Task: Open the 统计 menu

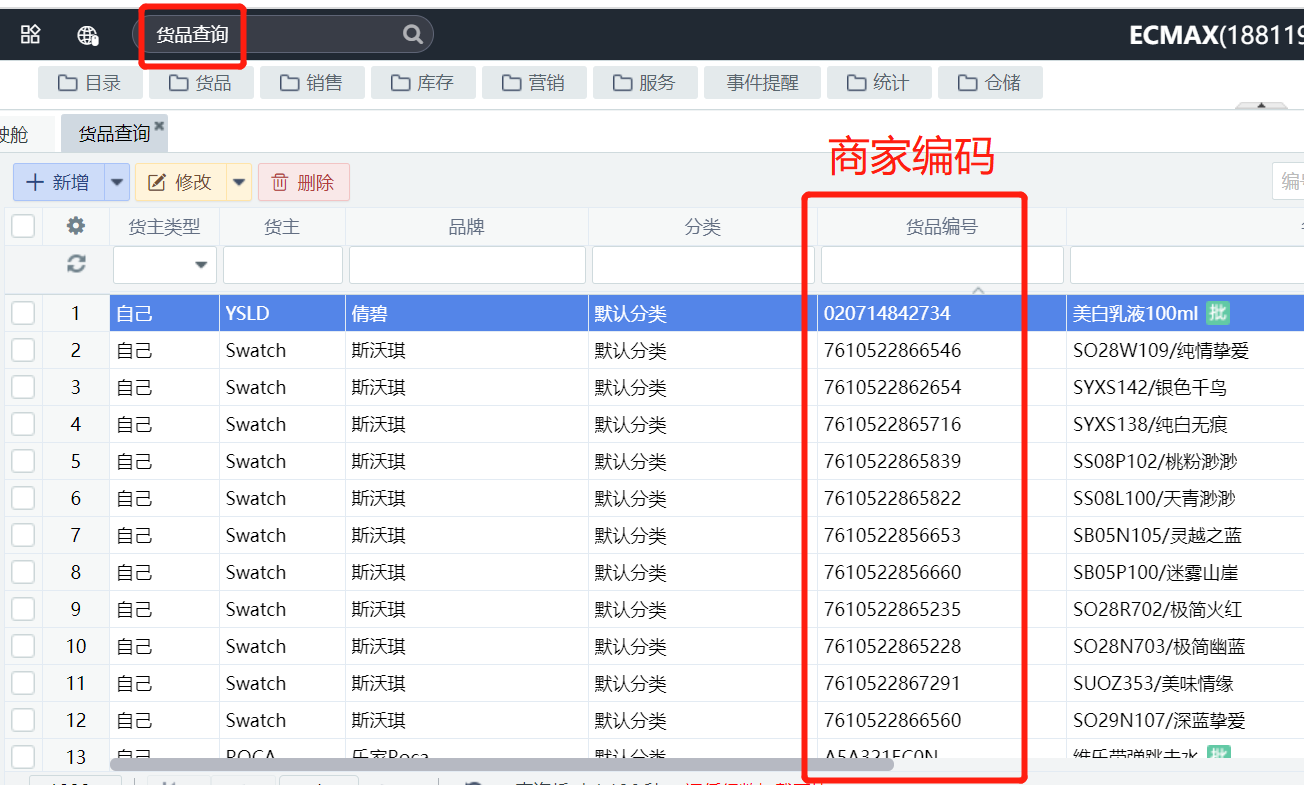Action: click(879, 83)
